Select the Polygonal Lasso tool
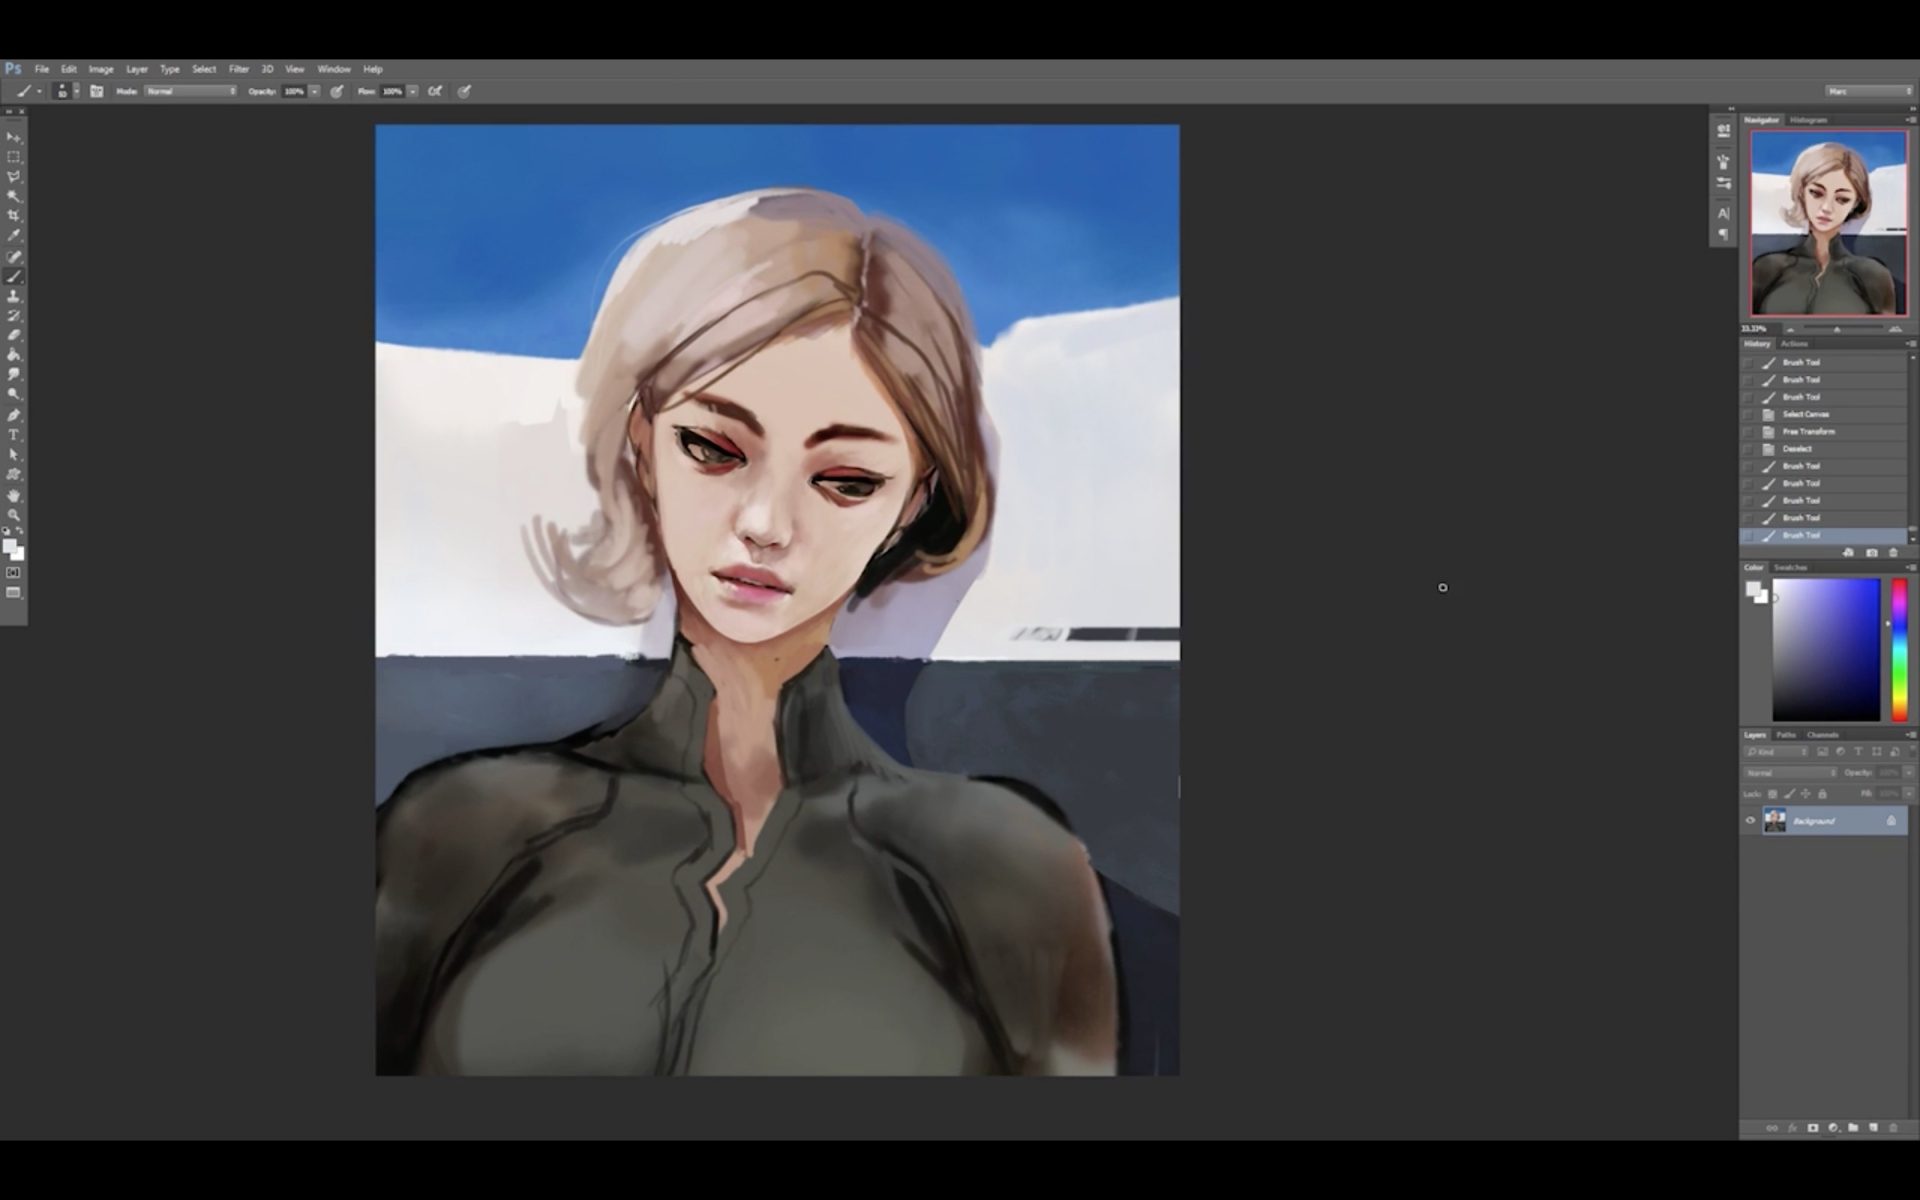 pos(14,177)
